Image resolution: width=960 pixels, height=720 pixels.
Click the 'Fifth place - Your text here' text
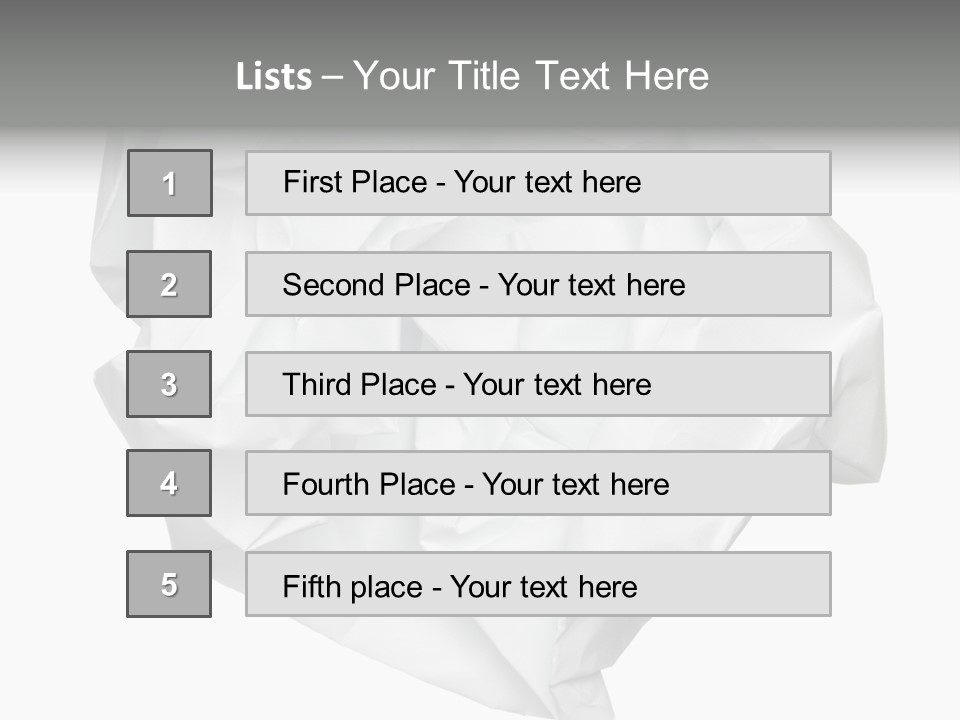[460, 586]
